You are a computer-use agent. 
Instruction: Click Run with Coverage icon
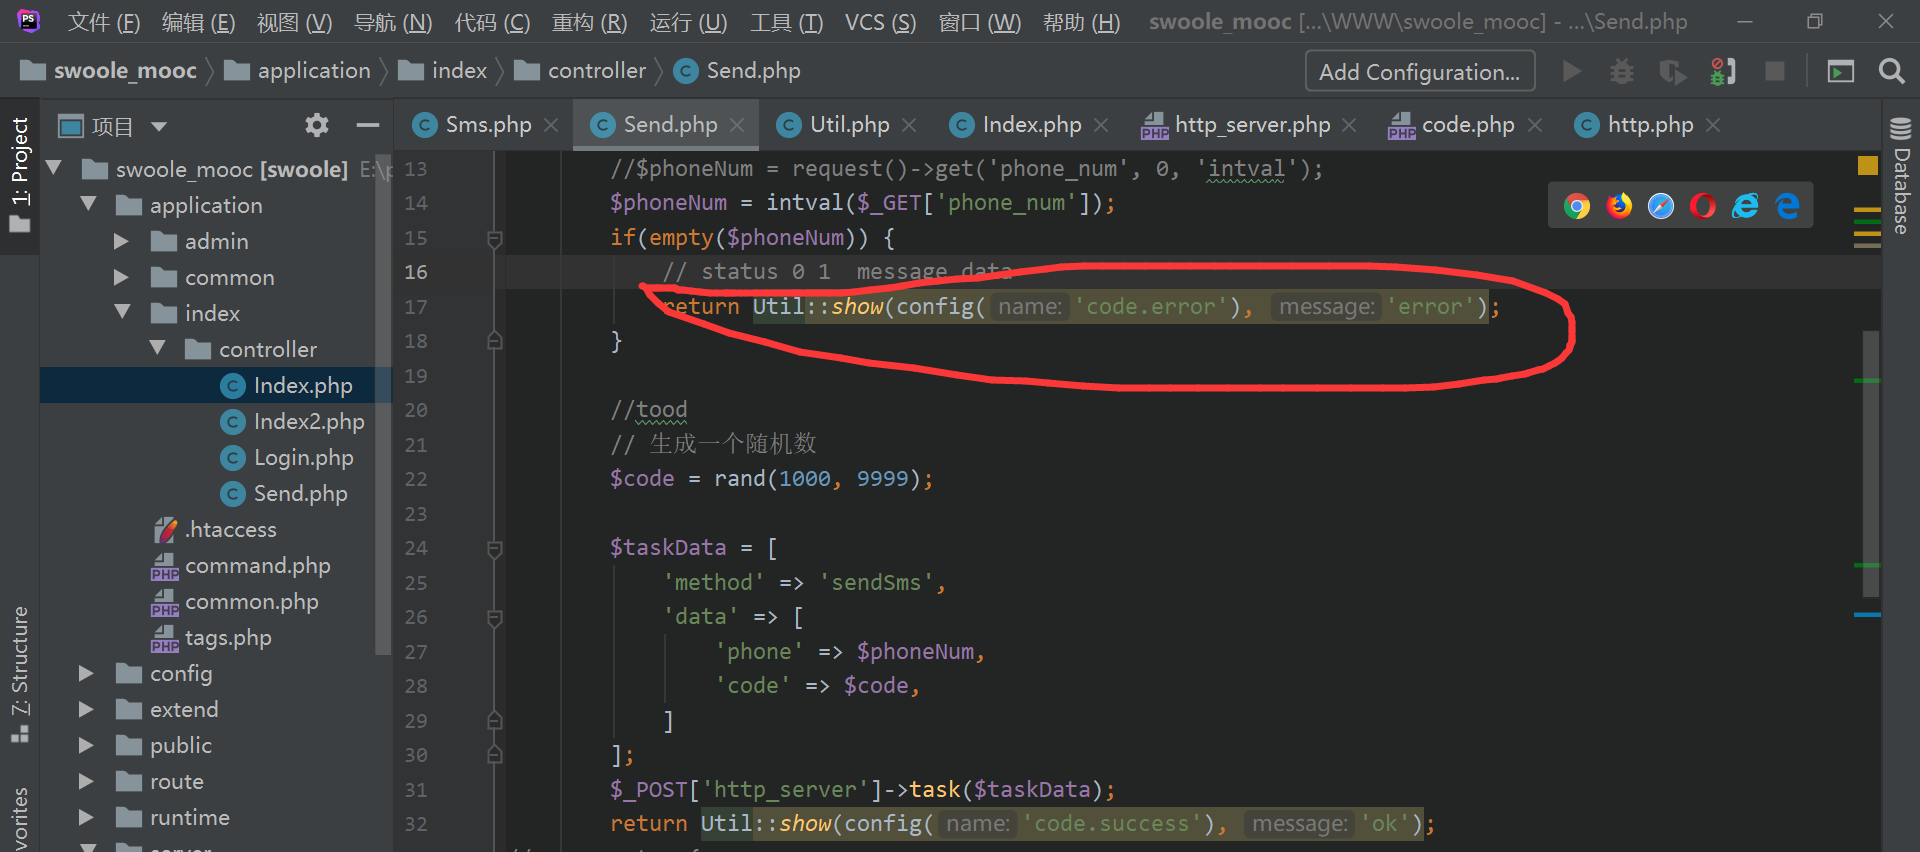1672,71
